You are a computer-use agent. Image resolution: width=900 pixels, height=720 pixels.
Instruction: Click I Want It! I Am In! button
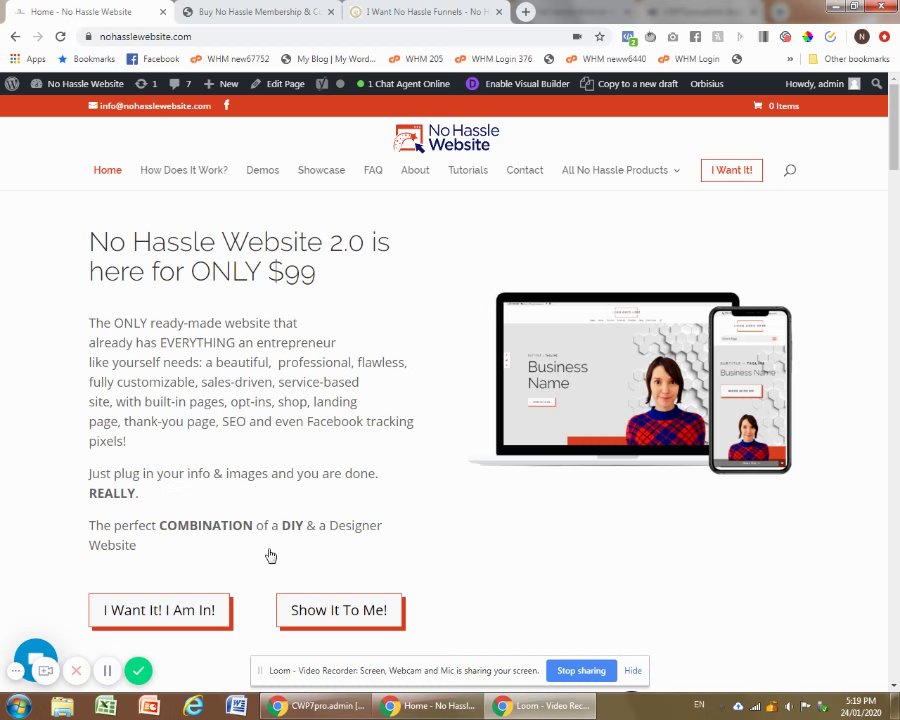point(160,610)
